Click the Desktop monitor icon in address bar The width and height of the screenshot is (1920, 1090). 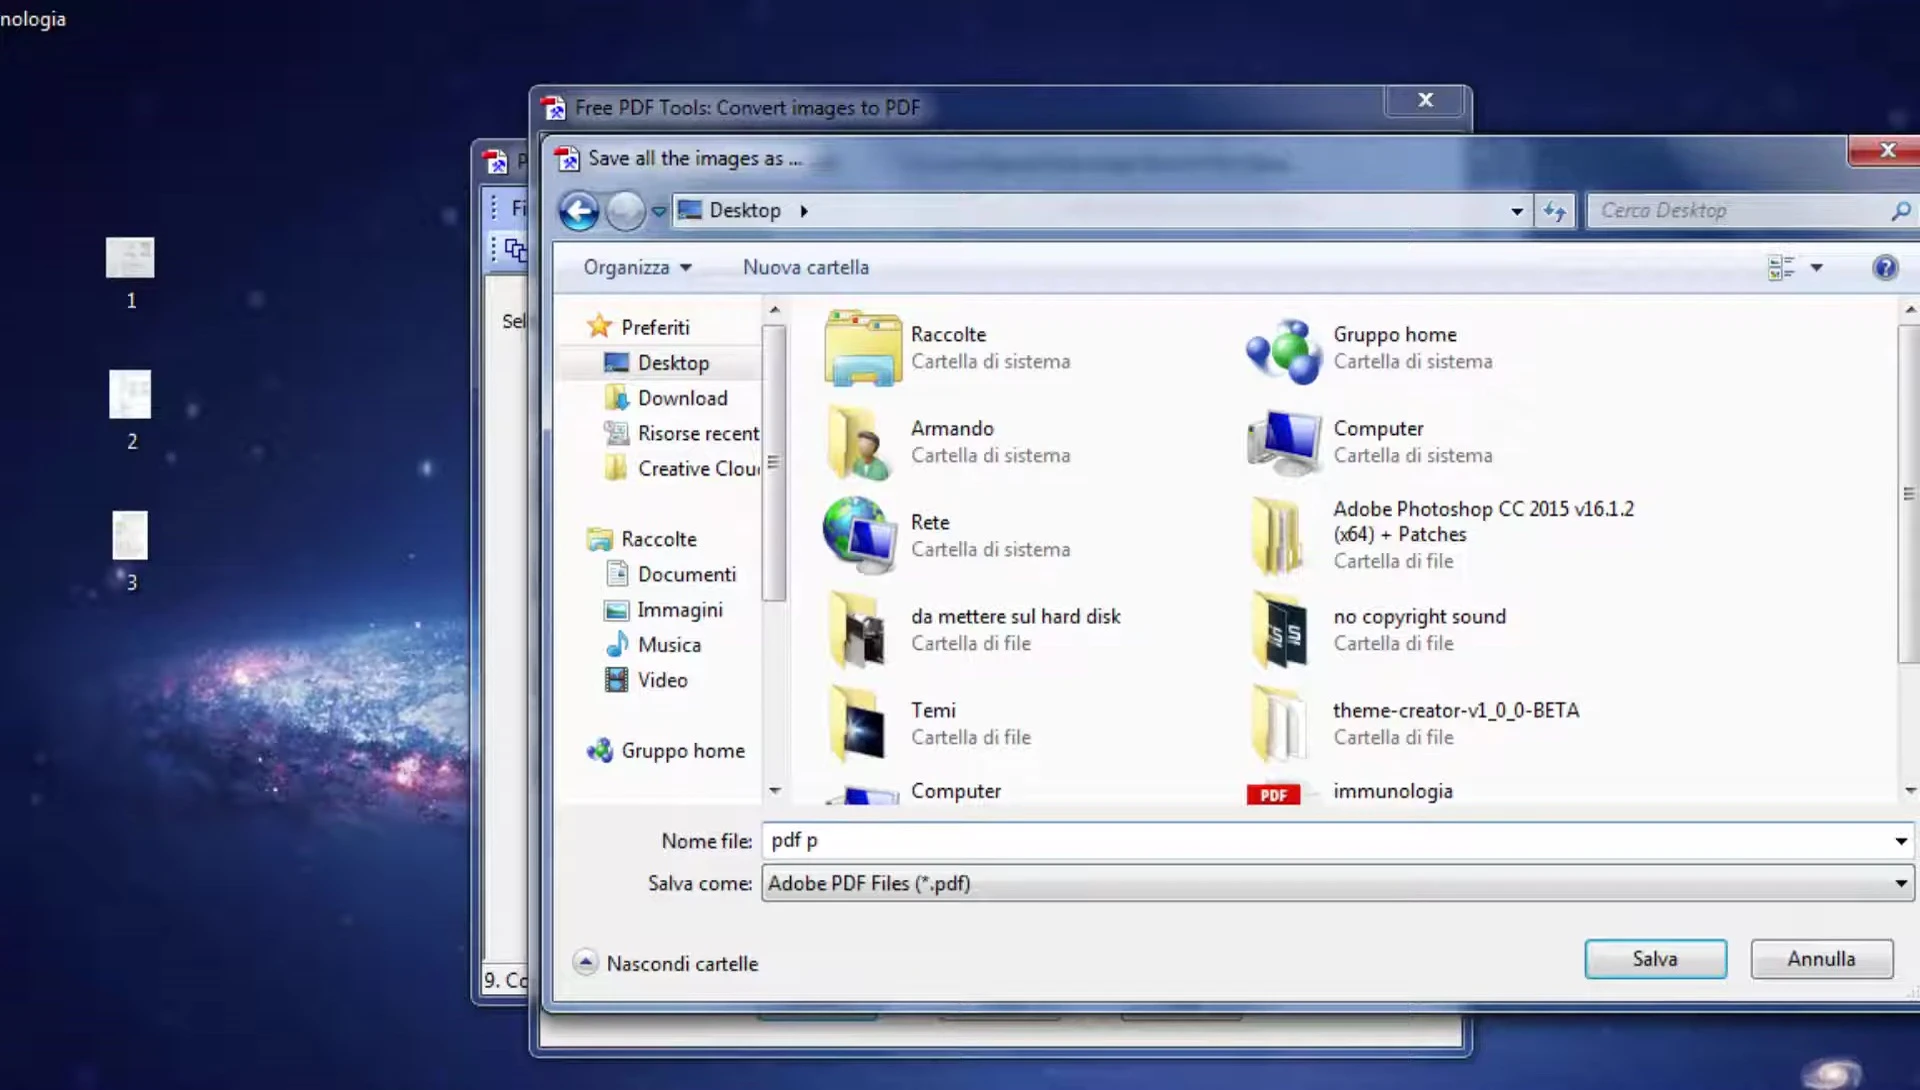click(x=690, y=210)
